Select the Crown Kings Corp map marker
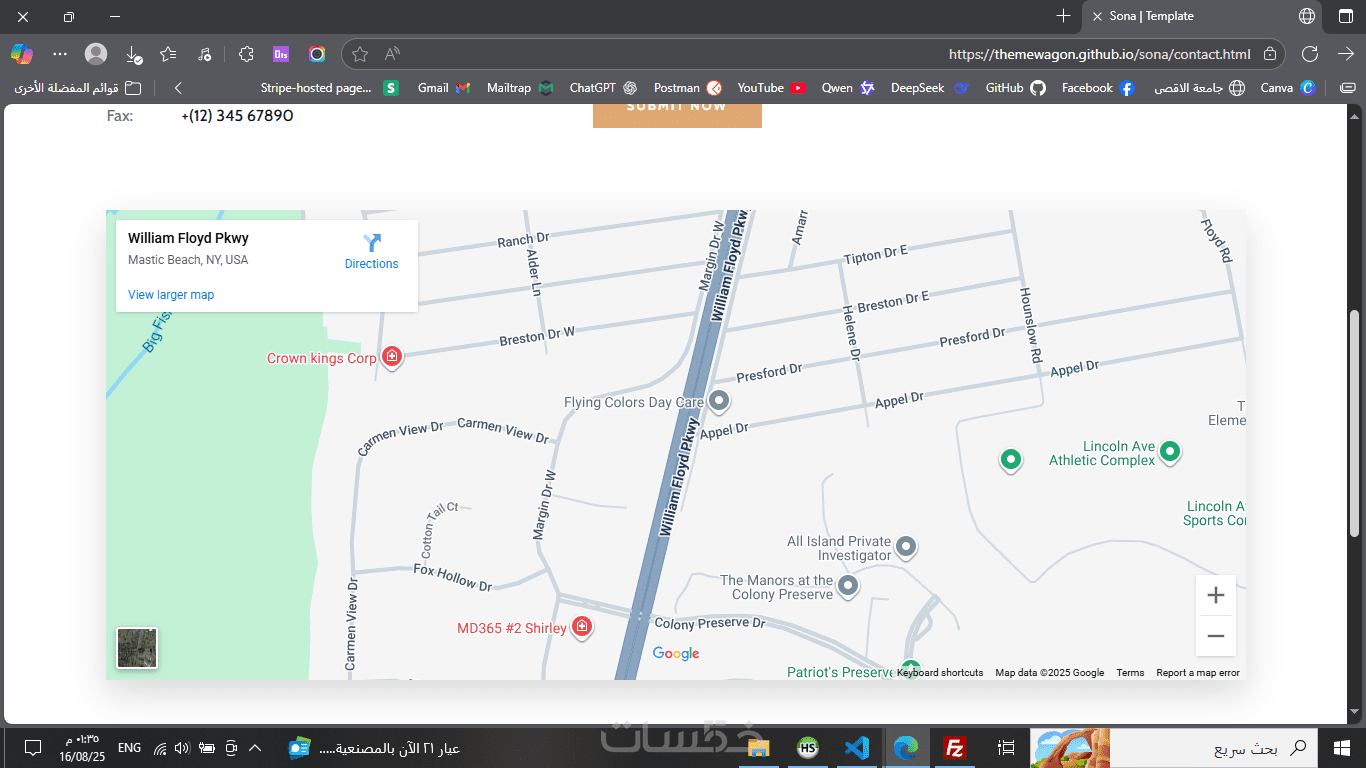Image resolution: width=1366 pixels, height=768 pixels. tap(392, 357)
